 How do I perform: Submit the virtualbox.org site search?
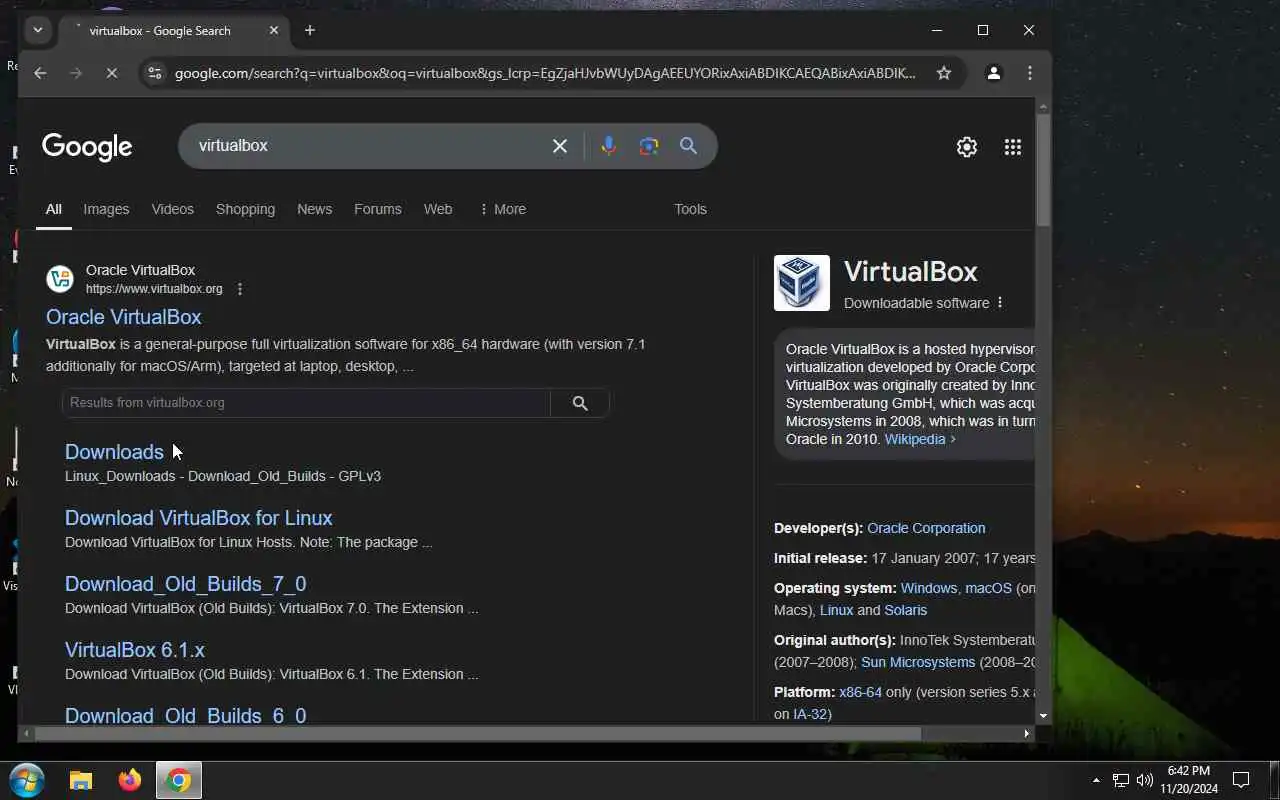(580, 402)
